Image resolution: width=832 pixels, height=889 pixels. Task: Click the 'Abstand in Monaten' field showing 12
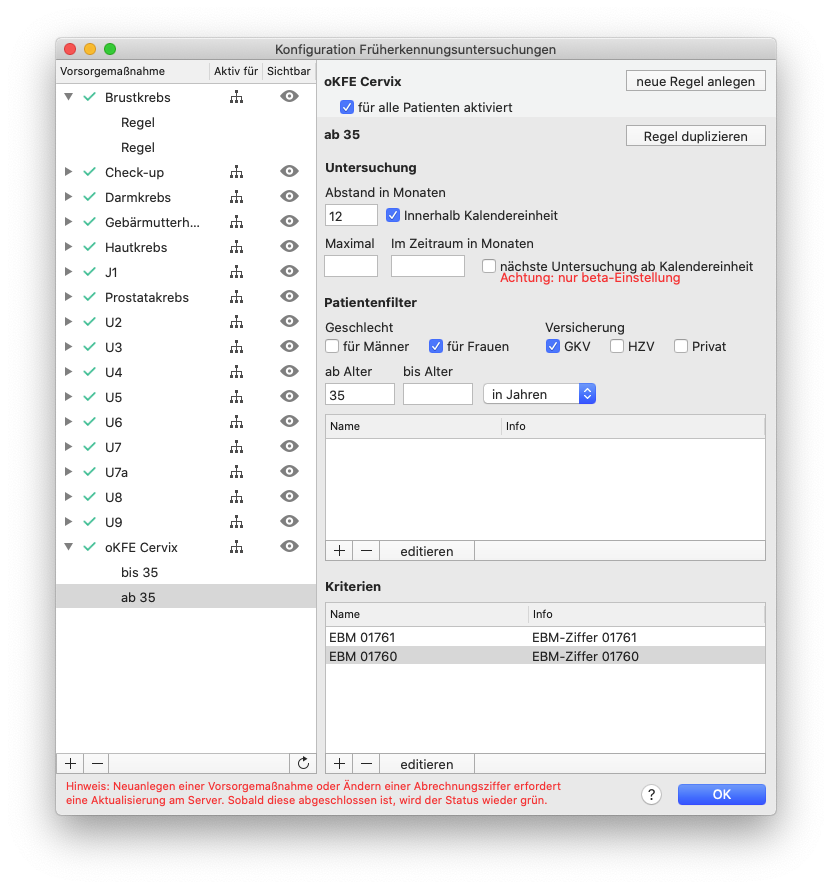(x=351, y=215)
